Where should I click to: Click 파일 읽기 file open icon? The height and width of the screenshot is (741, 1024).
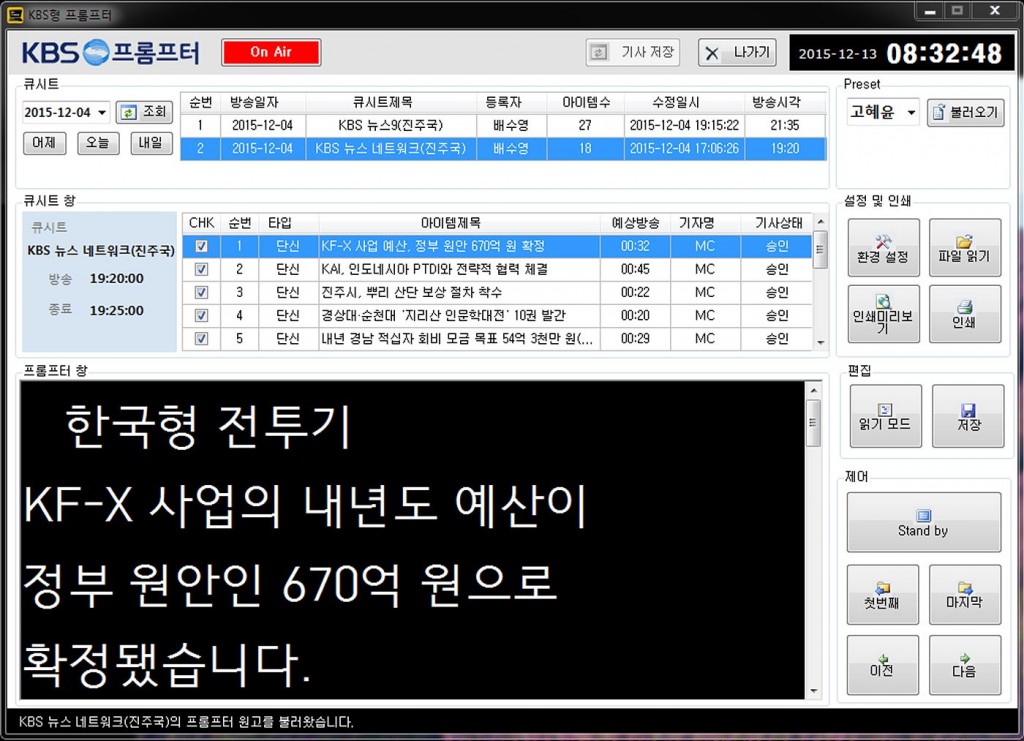tap(965, 248)
